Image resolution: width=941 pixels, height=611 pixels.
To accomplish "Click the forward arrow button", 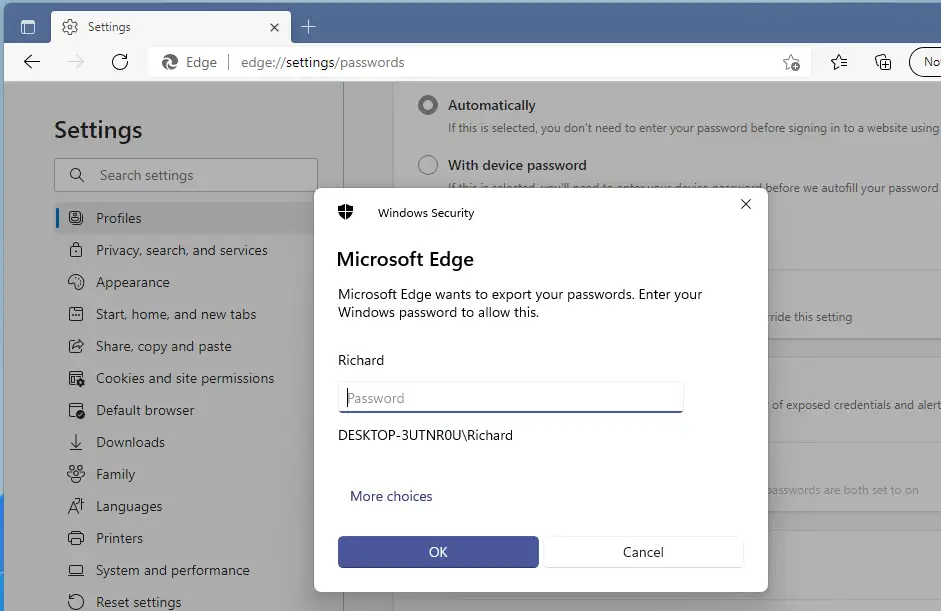I will [x=76, y=62].
